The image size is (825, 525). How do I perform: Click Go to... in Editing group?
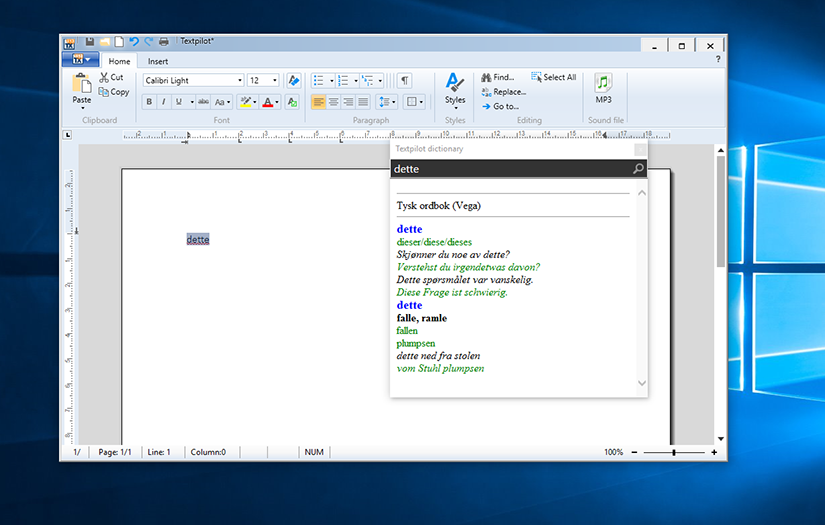coord(500,106)
